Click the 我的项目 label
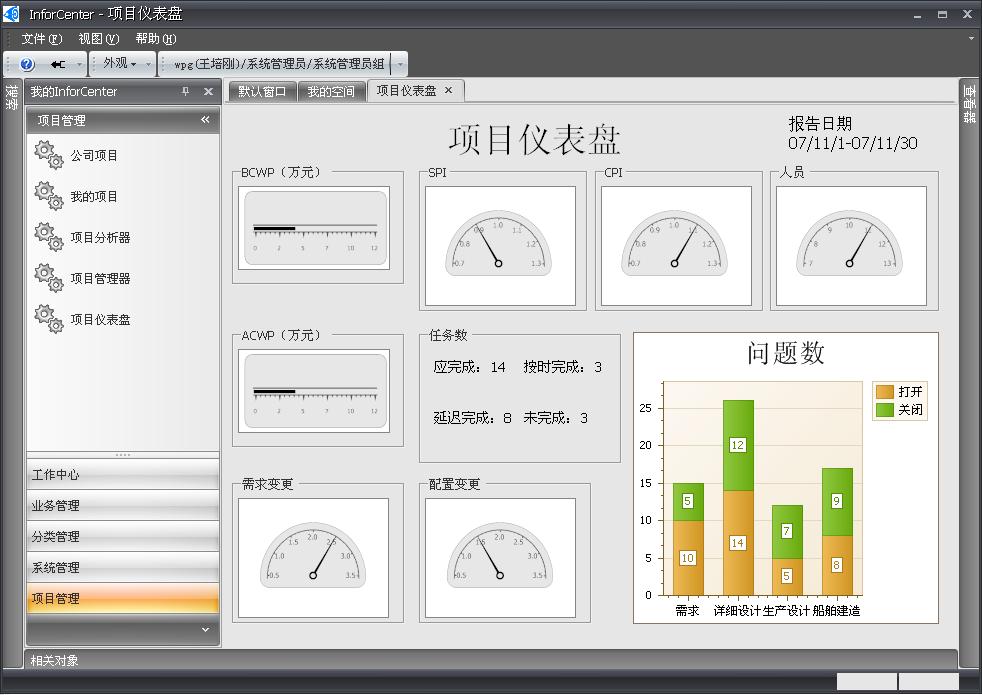 point(94,197)
